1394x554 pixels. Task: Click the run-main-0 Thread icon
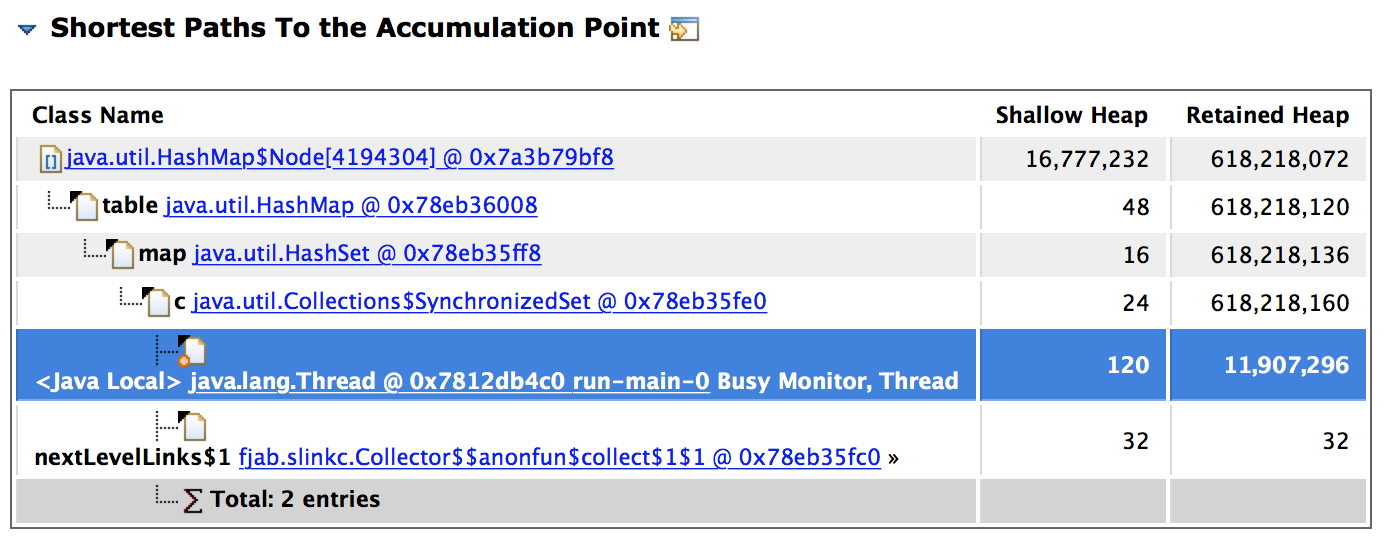(x=192, y=351)
